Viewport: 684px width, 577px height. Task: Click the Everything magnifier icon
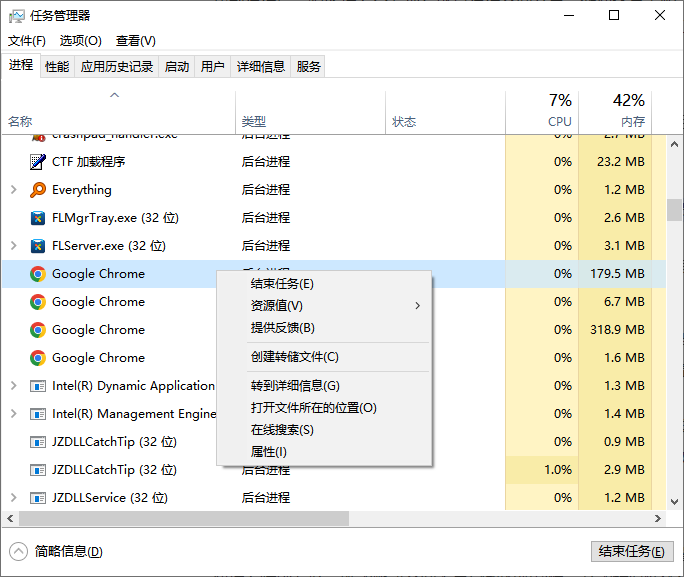tap(38, 190)
